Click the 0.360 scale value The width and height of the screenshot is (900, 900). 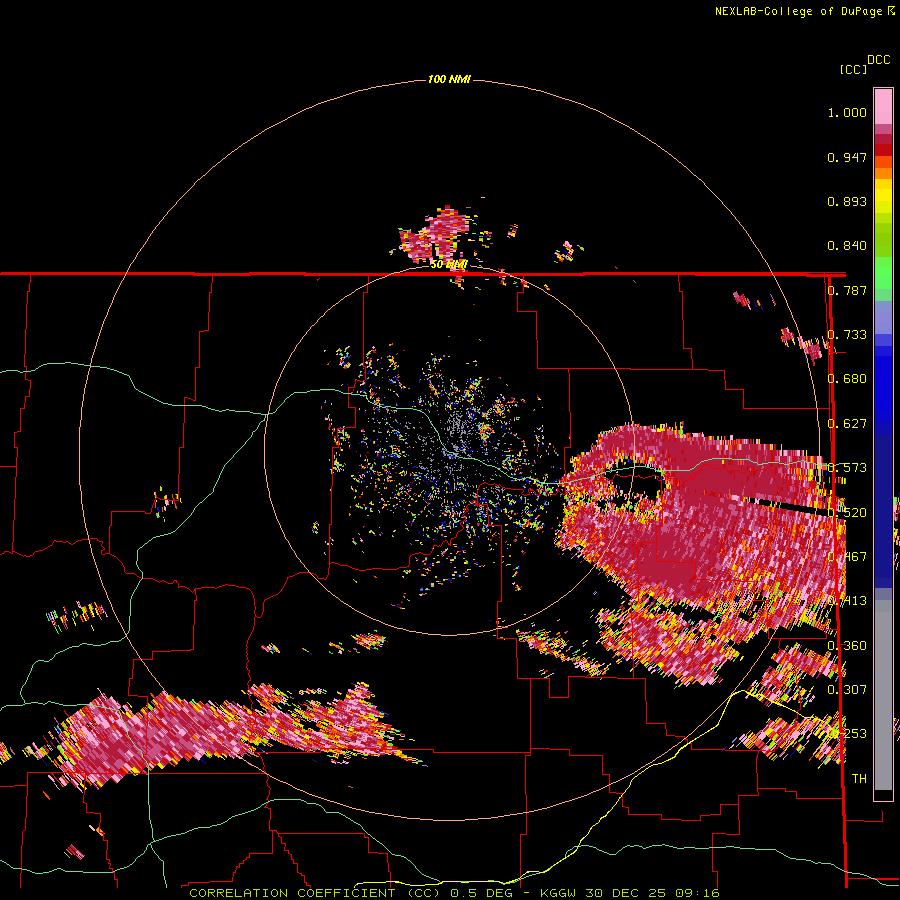pos(848,645)
